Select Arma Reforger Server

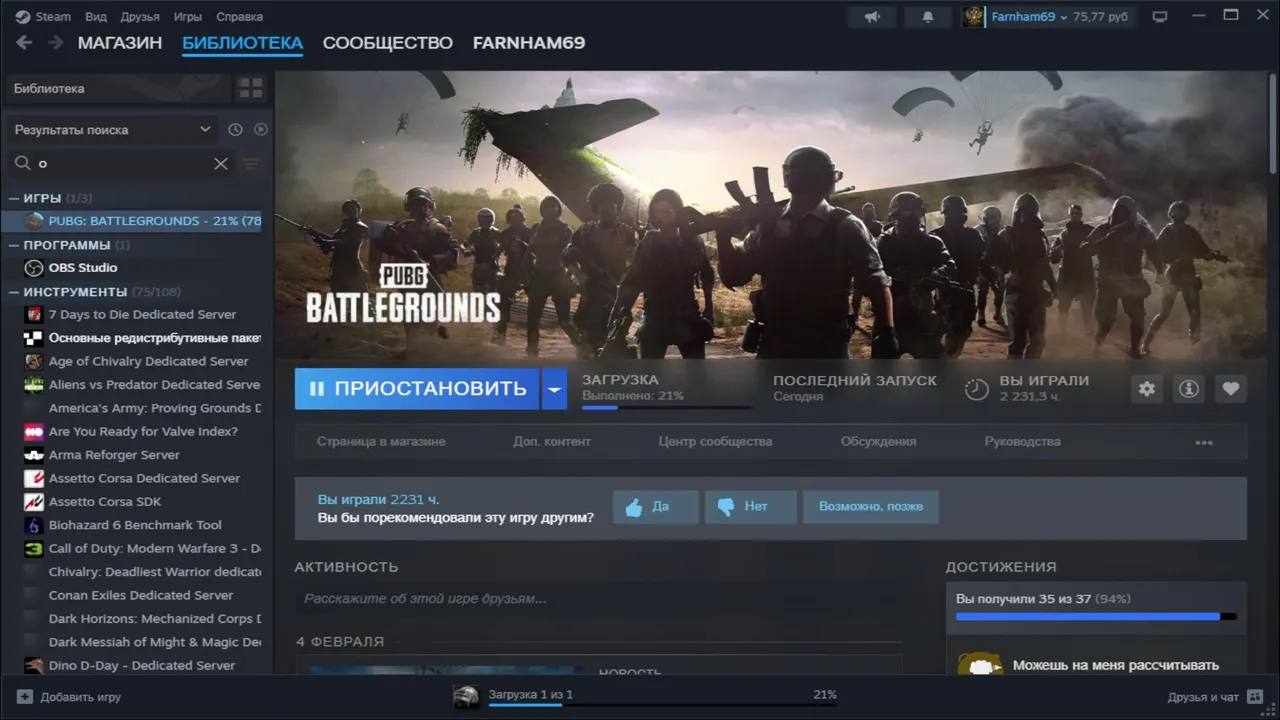(141, 455)
